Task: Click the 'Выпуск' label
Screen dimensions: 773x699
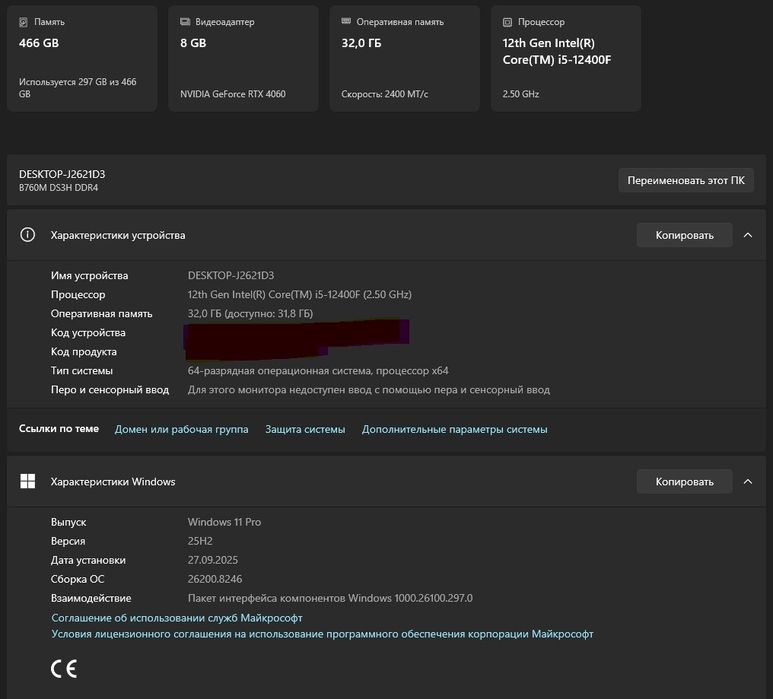Action: click(69, 522)
